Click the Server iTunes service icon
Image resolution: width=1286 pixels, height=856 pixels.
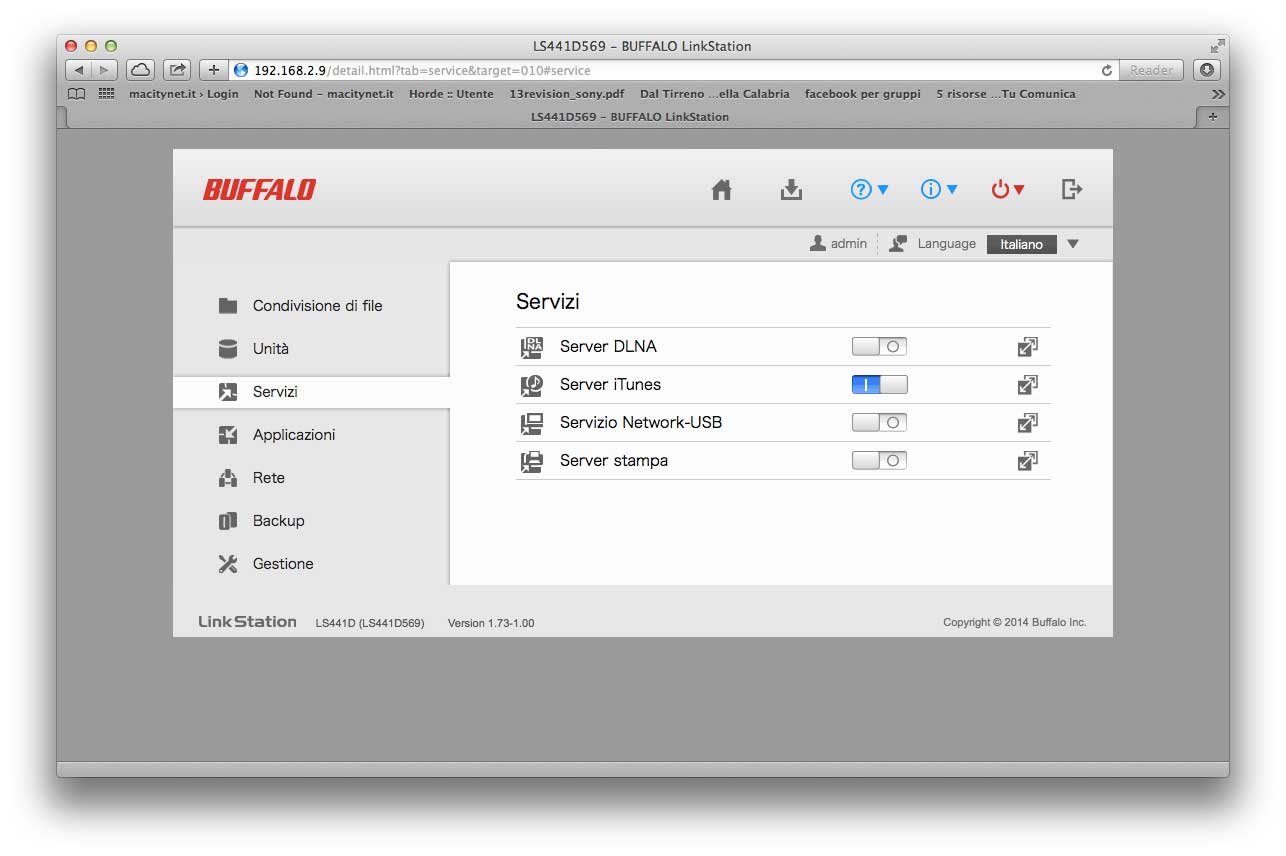coord(531,385)
